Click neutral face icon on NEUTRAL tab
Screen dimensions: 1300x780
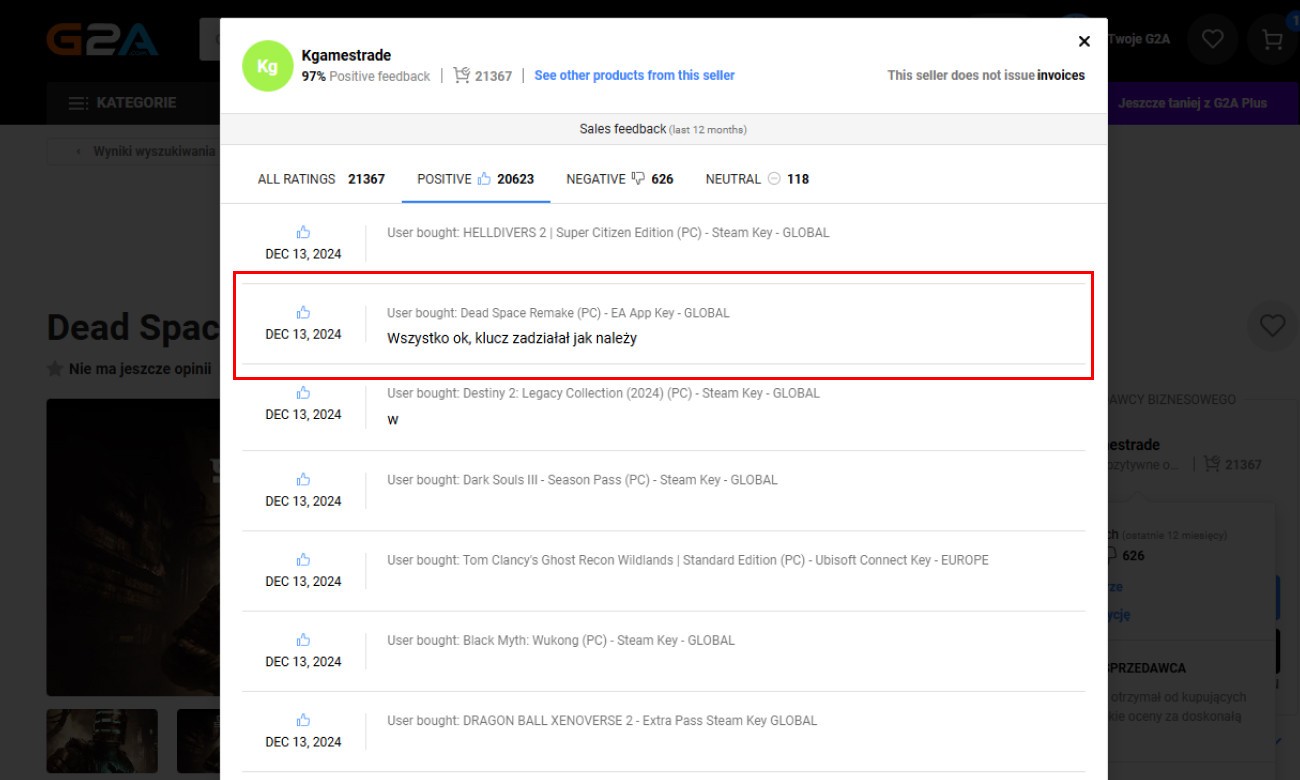pyautogui.click(x=774, y=179)
